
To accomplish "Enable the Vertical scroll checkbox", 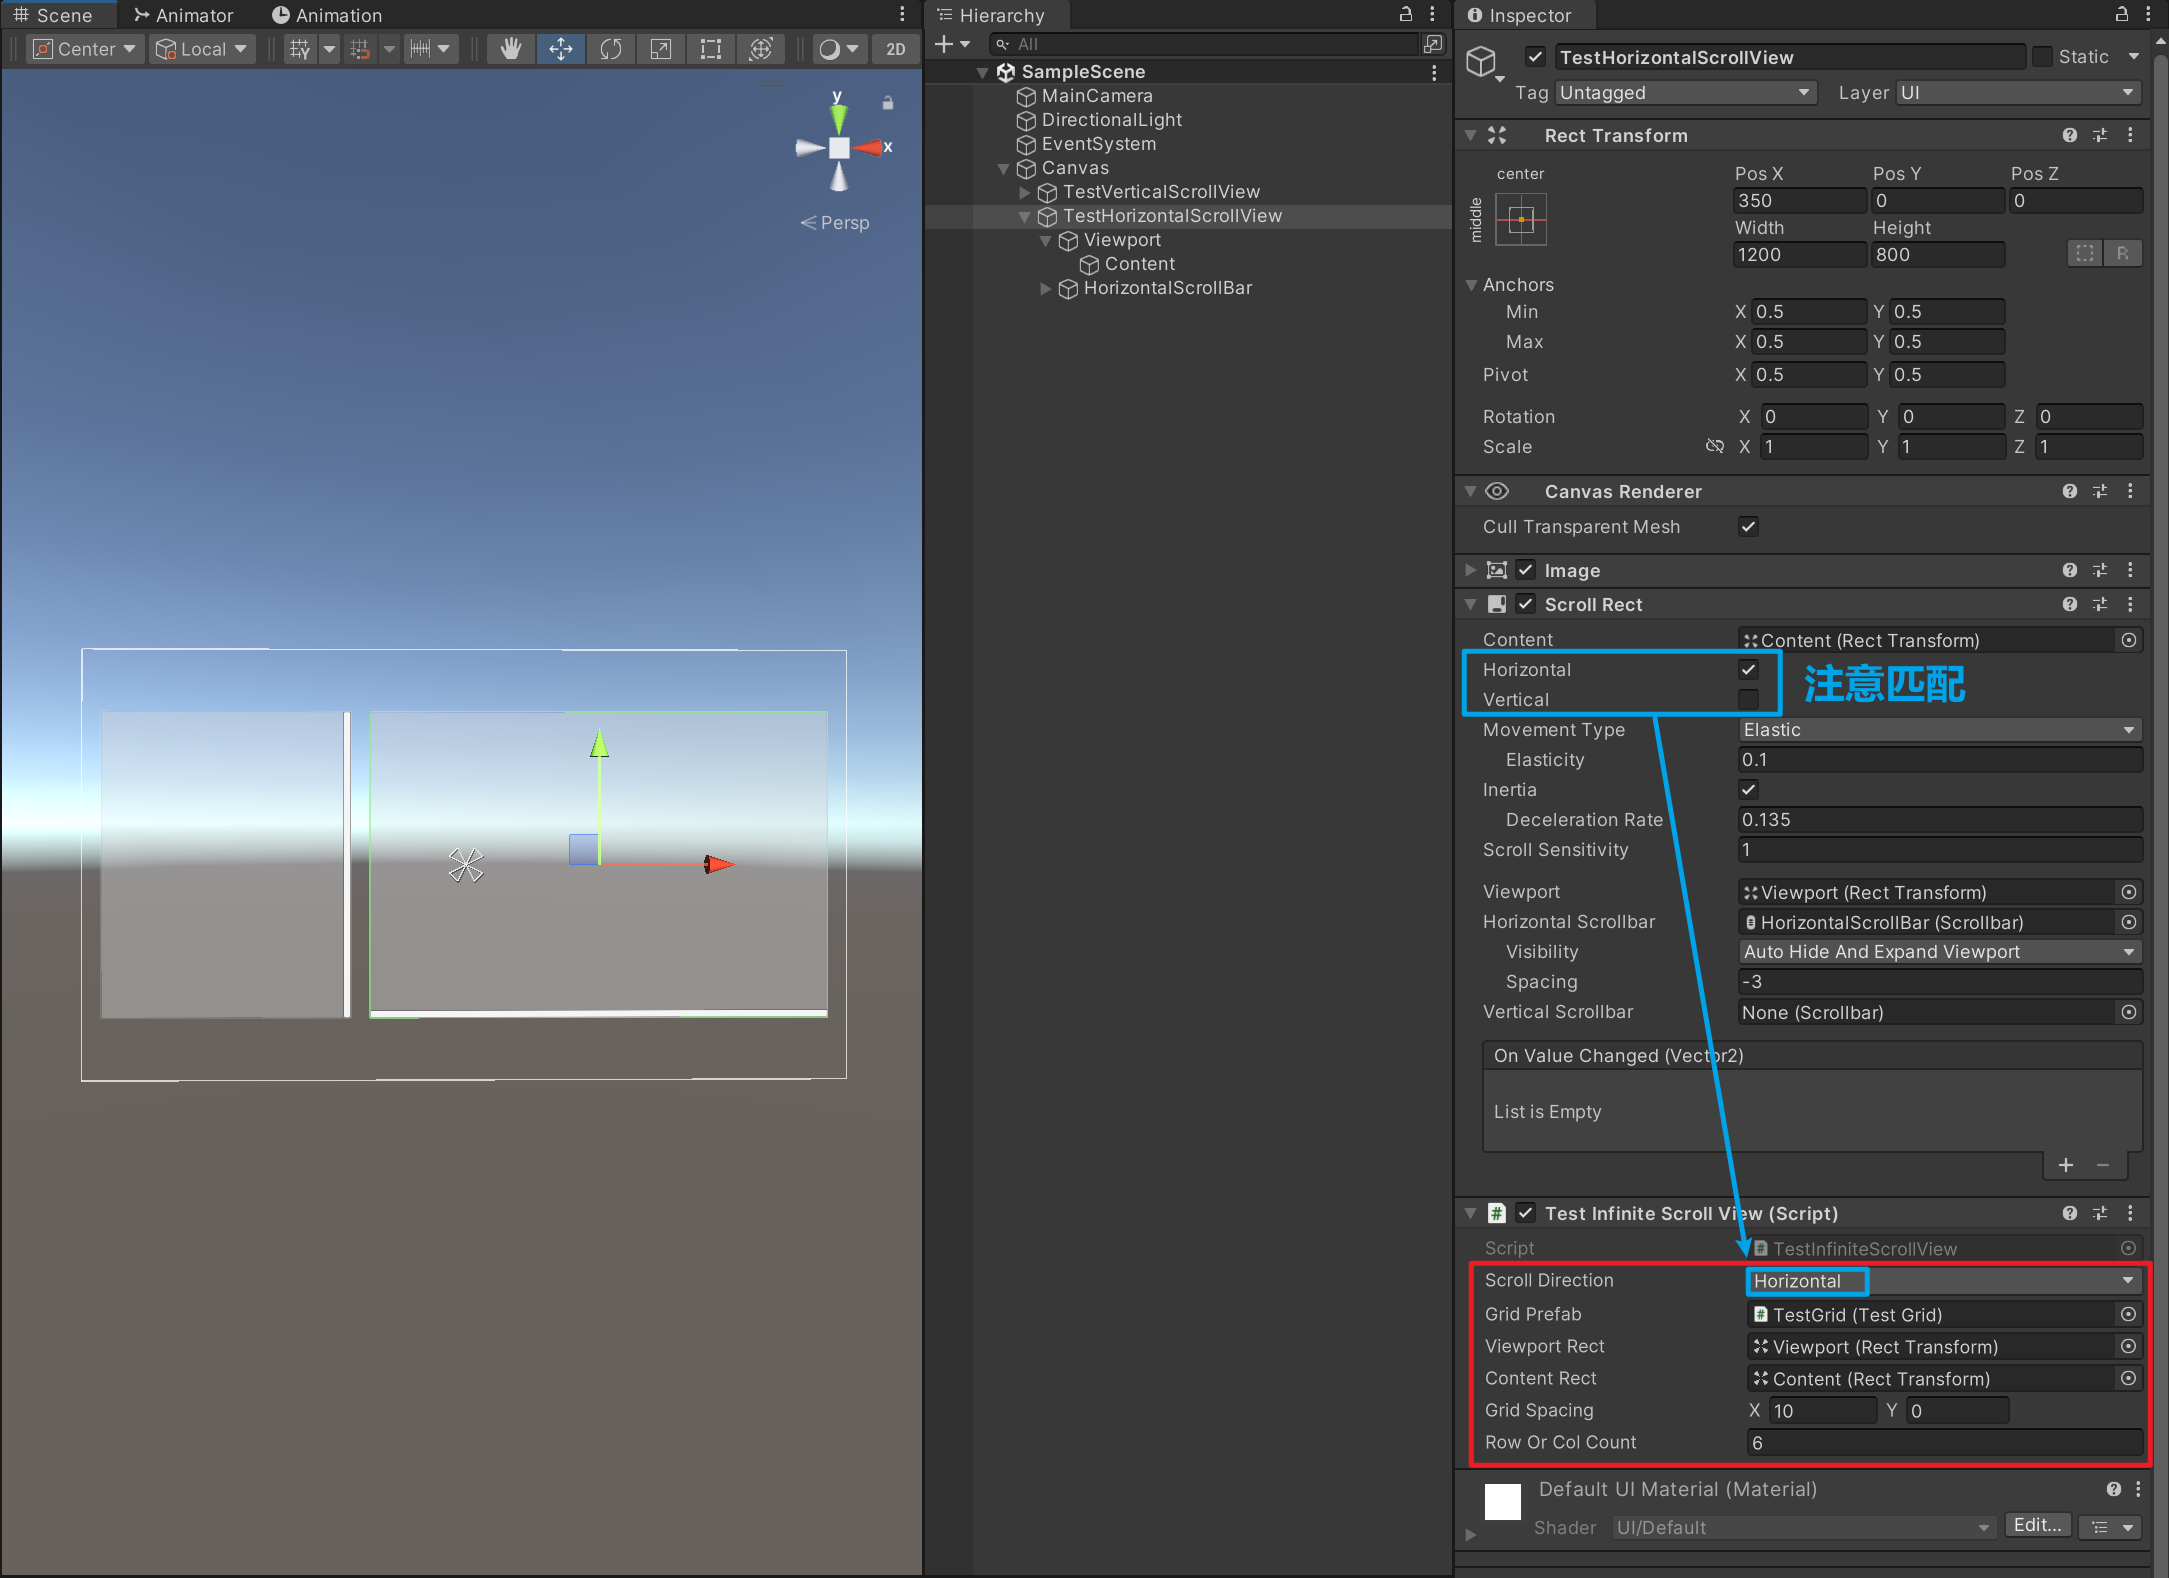I will pos(1748,699).
